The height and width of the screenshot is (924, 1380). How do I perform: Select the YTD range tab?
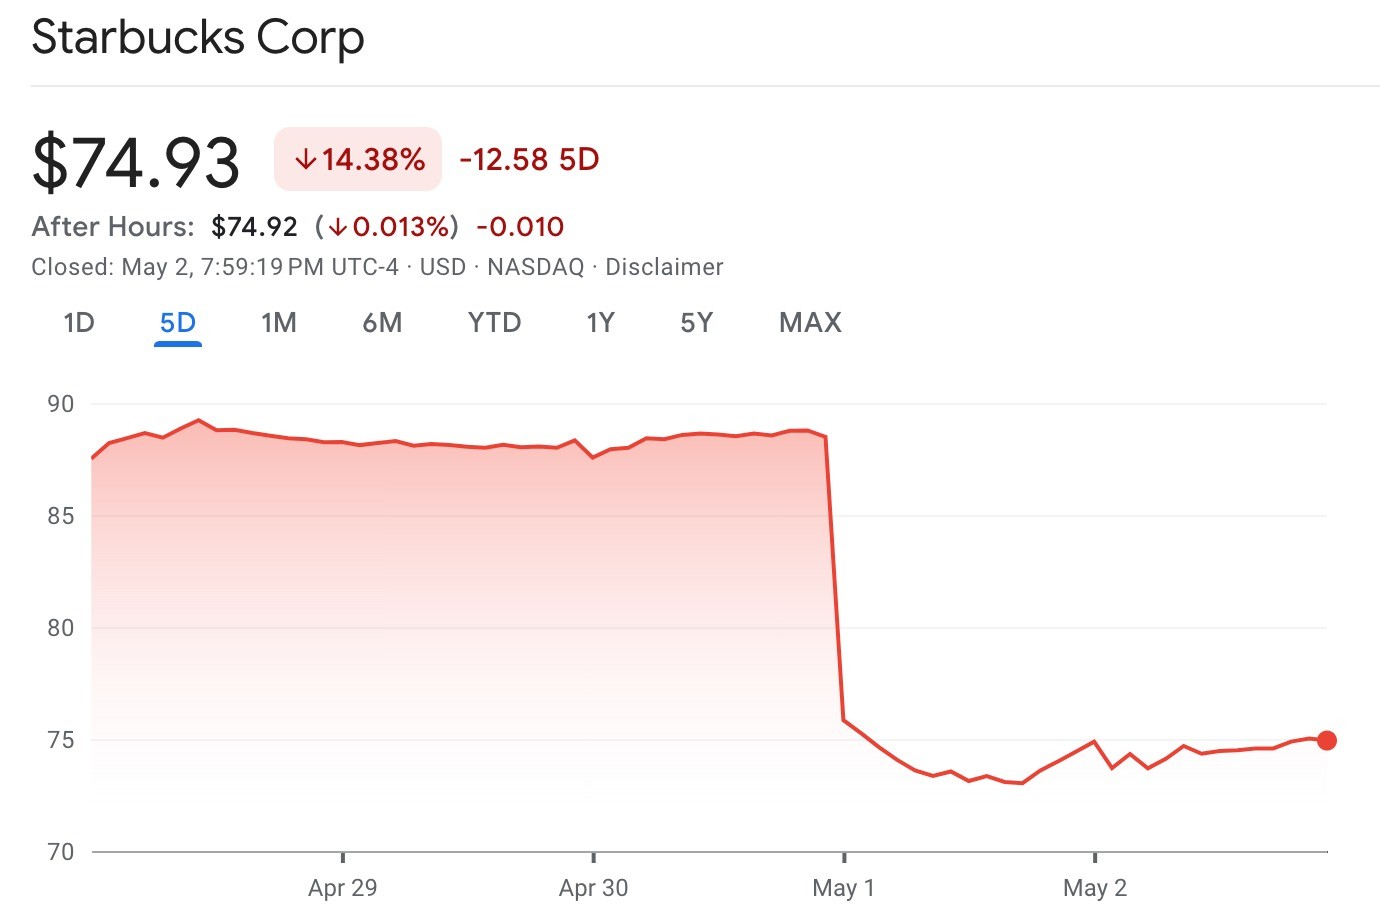pos(494,323)
